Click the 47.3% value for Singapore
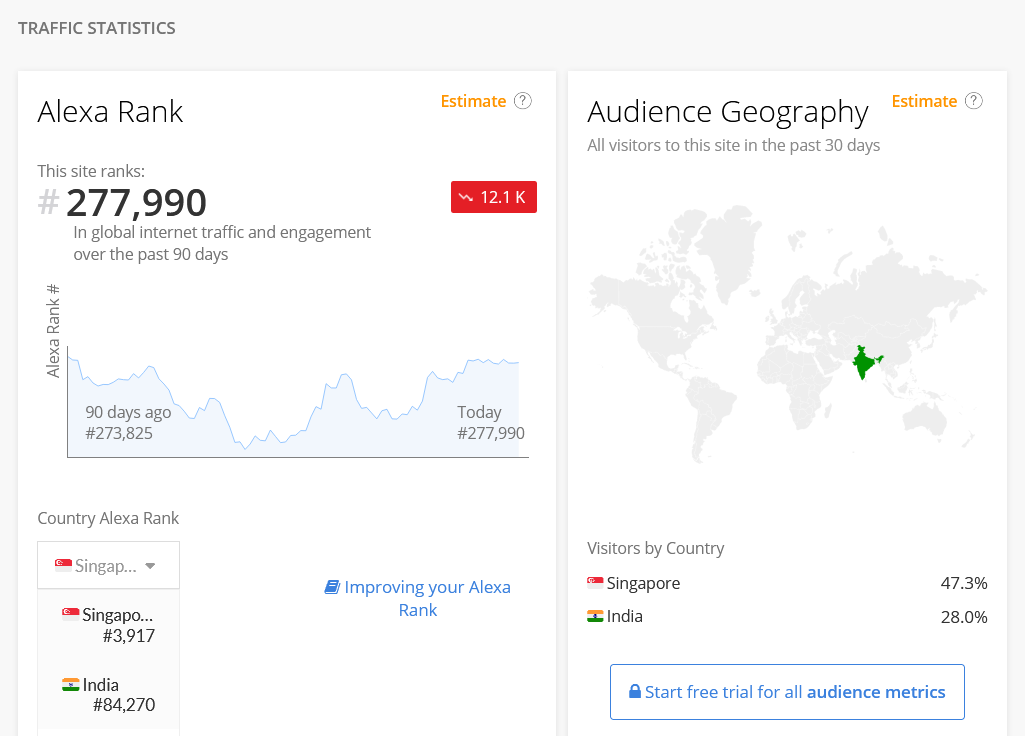 click(x=963, y=583)
